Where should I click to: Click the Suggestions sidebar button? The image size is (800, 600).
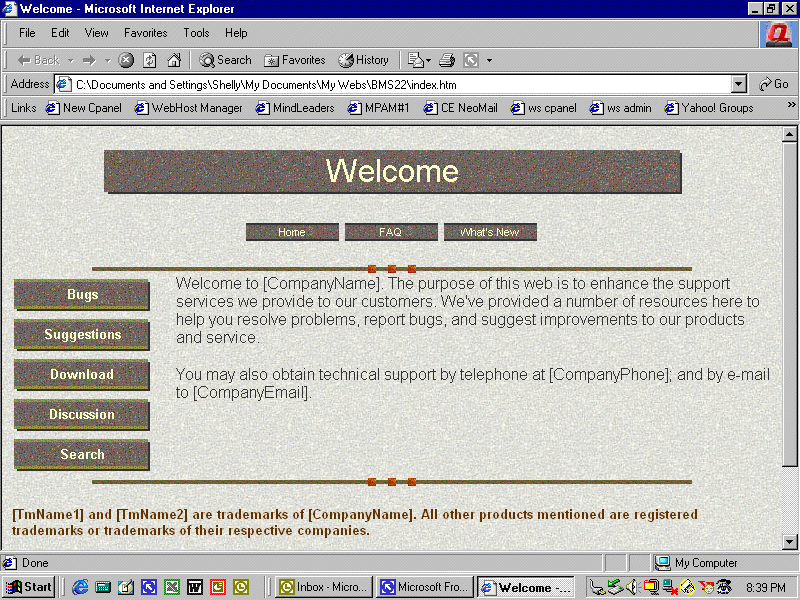(x=82, y=335)
